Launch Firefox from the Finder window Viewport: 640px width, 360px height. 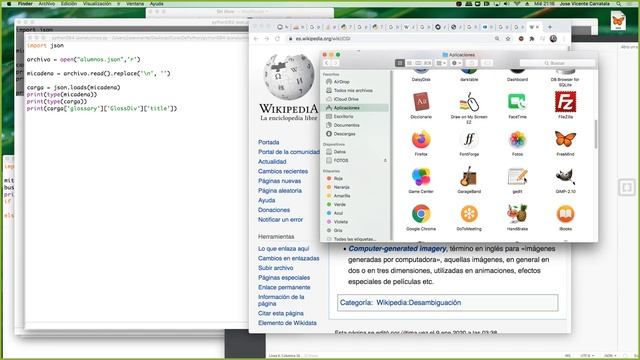(421, 140)
